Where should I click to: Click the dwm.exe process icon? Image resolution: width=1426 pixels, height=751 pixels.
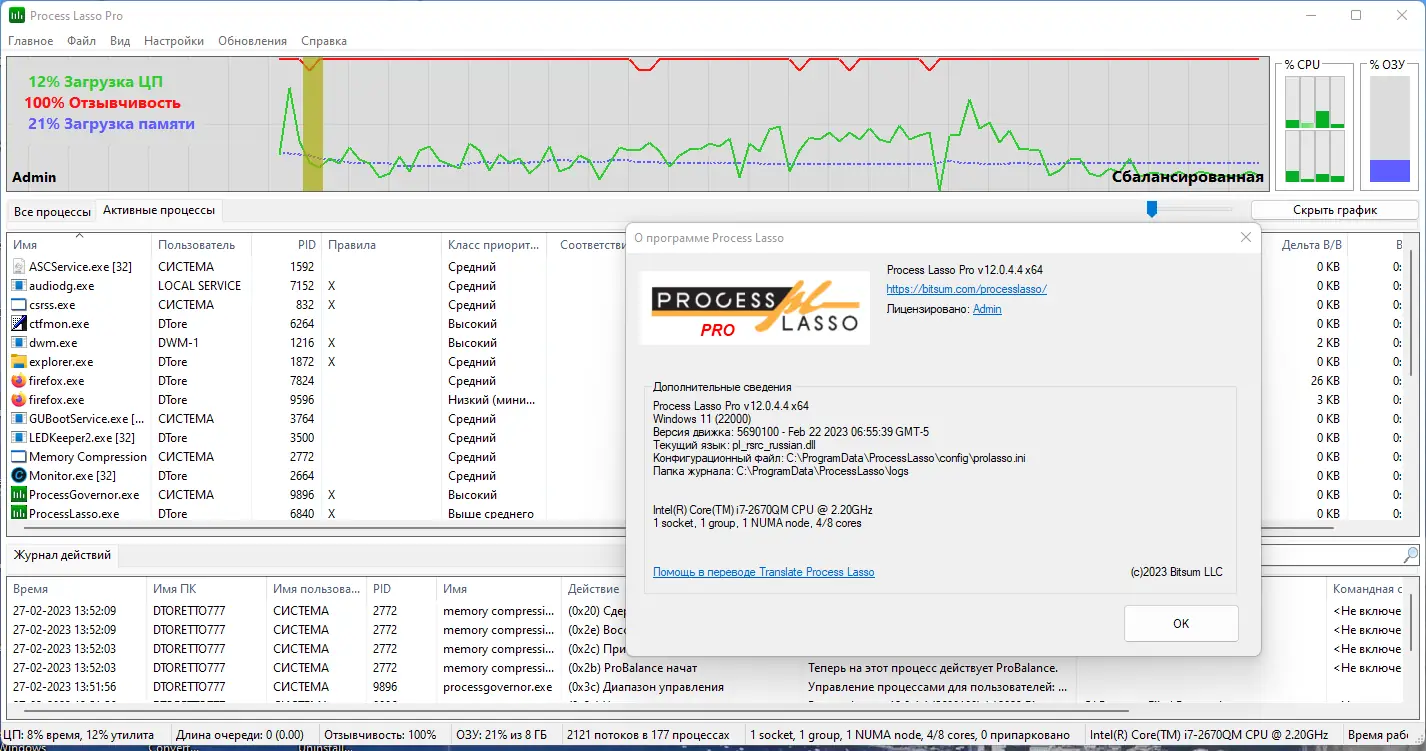click(x=17, y=342)
